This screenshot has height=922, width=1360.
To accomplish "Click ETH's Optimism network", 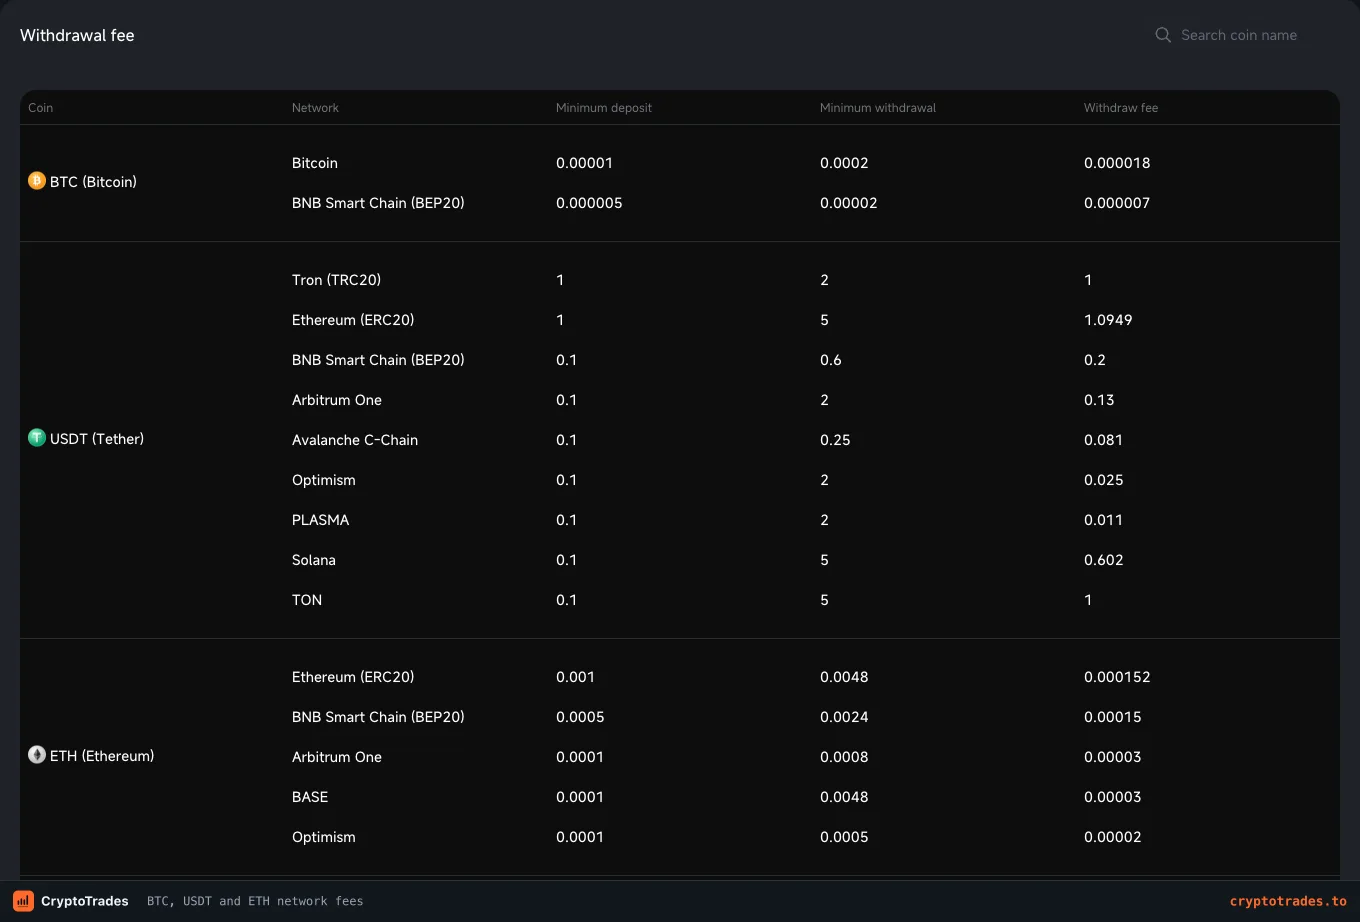I will point(324,837).
